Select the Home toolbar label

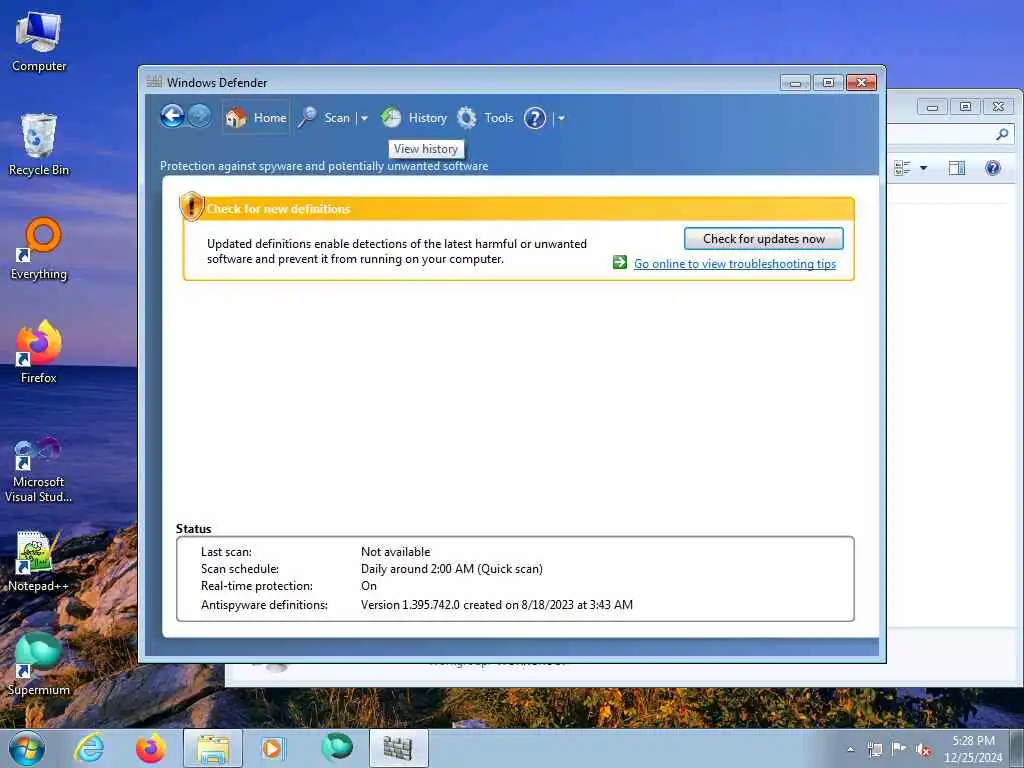click(270, 118)
